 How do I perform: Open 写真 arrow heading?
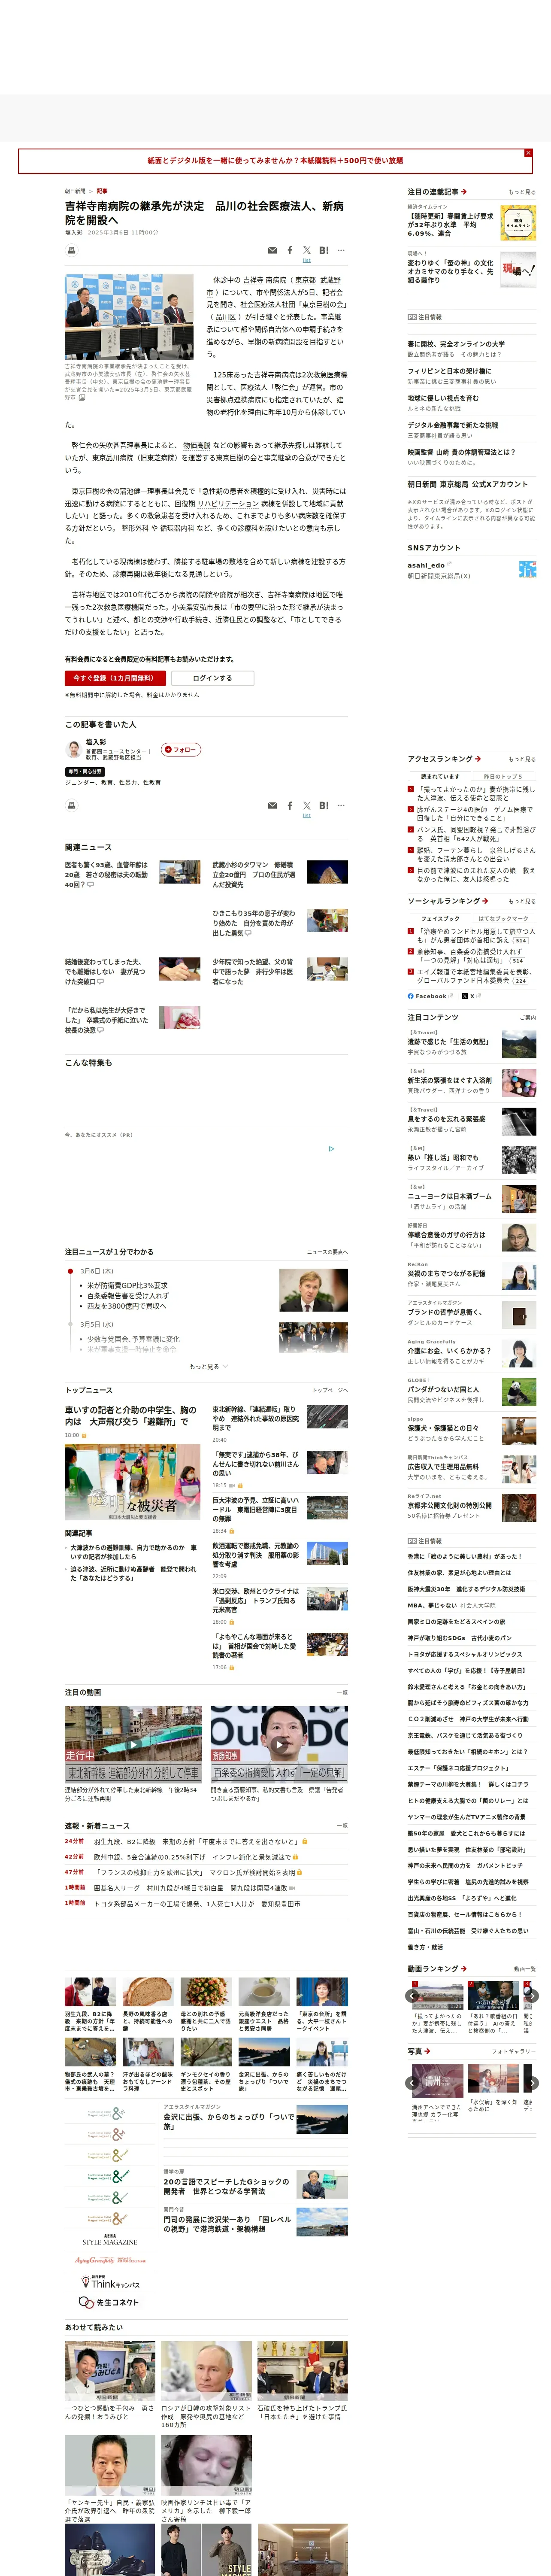click(x=418, y=2051)
